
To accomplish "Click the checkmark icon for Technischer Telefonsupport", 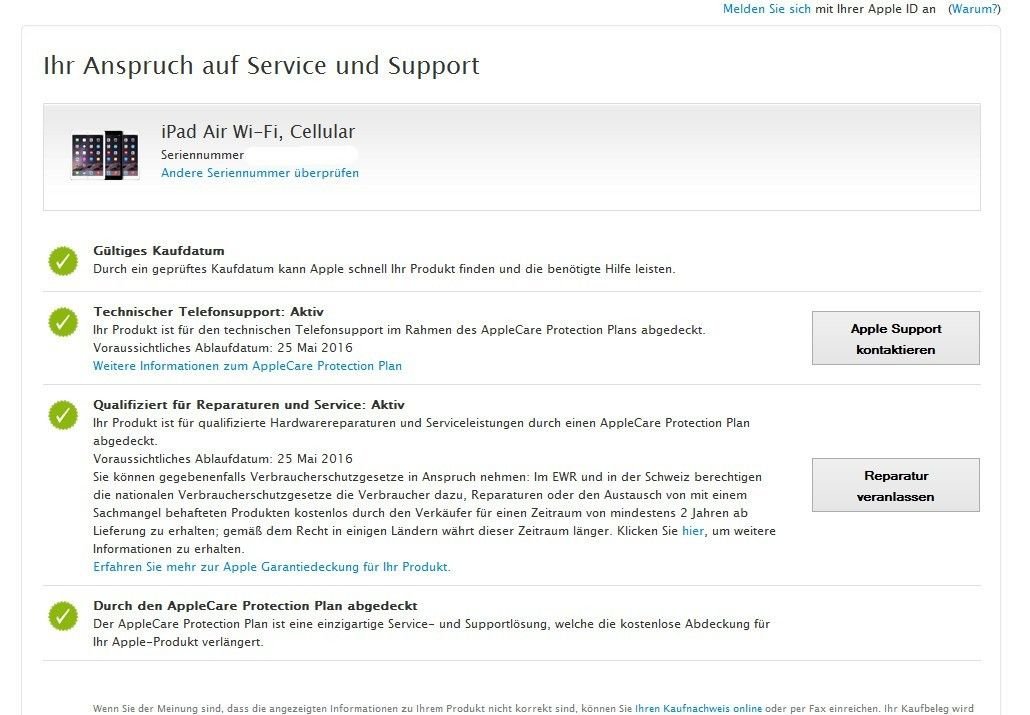I will (x=63, y=322).
